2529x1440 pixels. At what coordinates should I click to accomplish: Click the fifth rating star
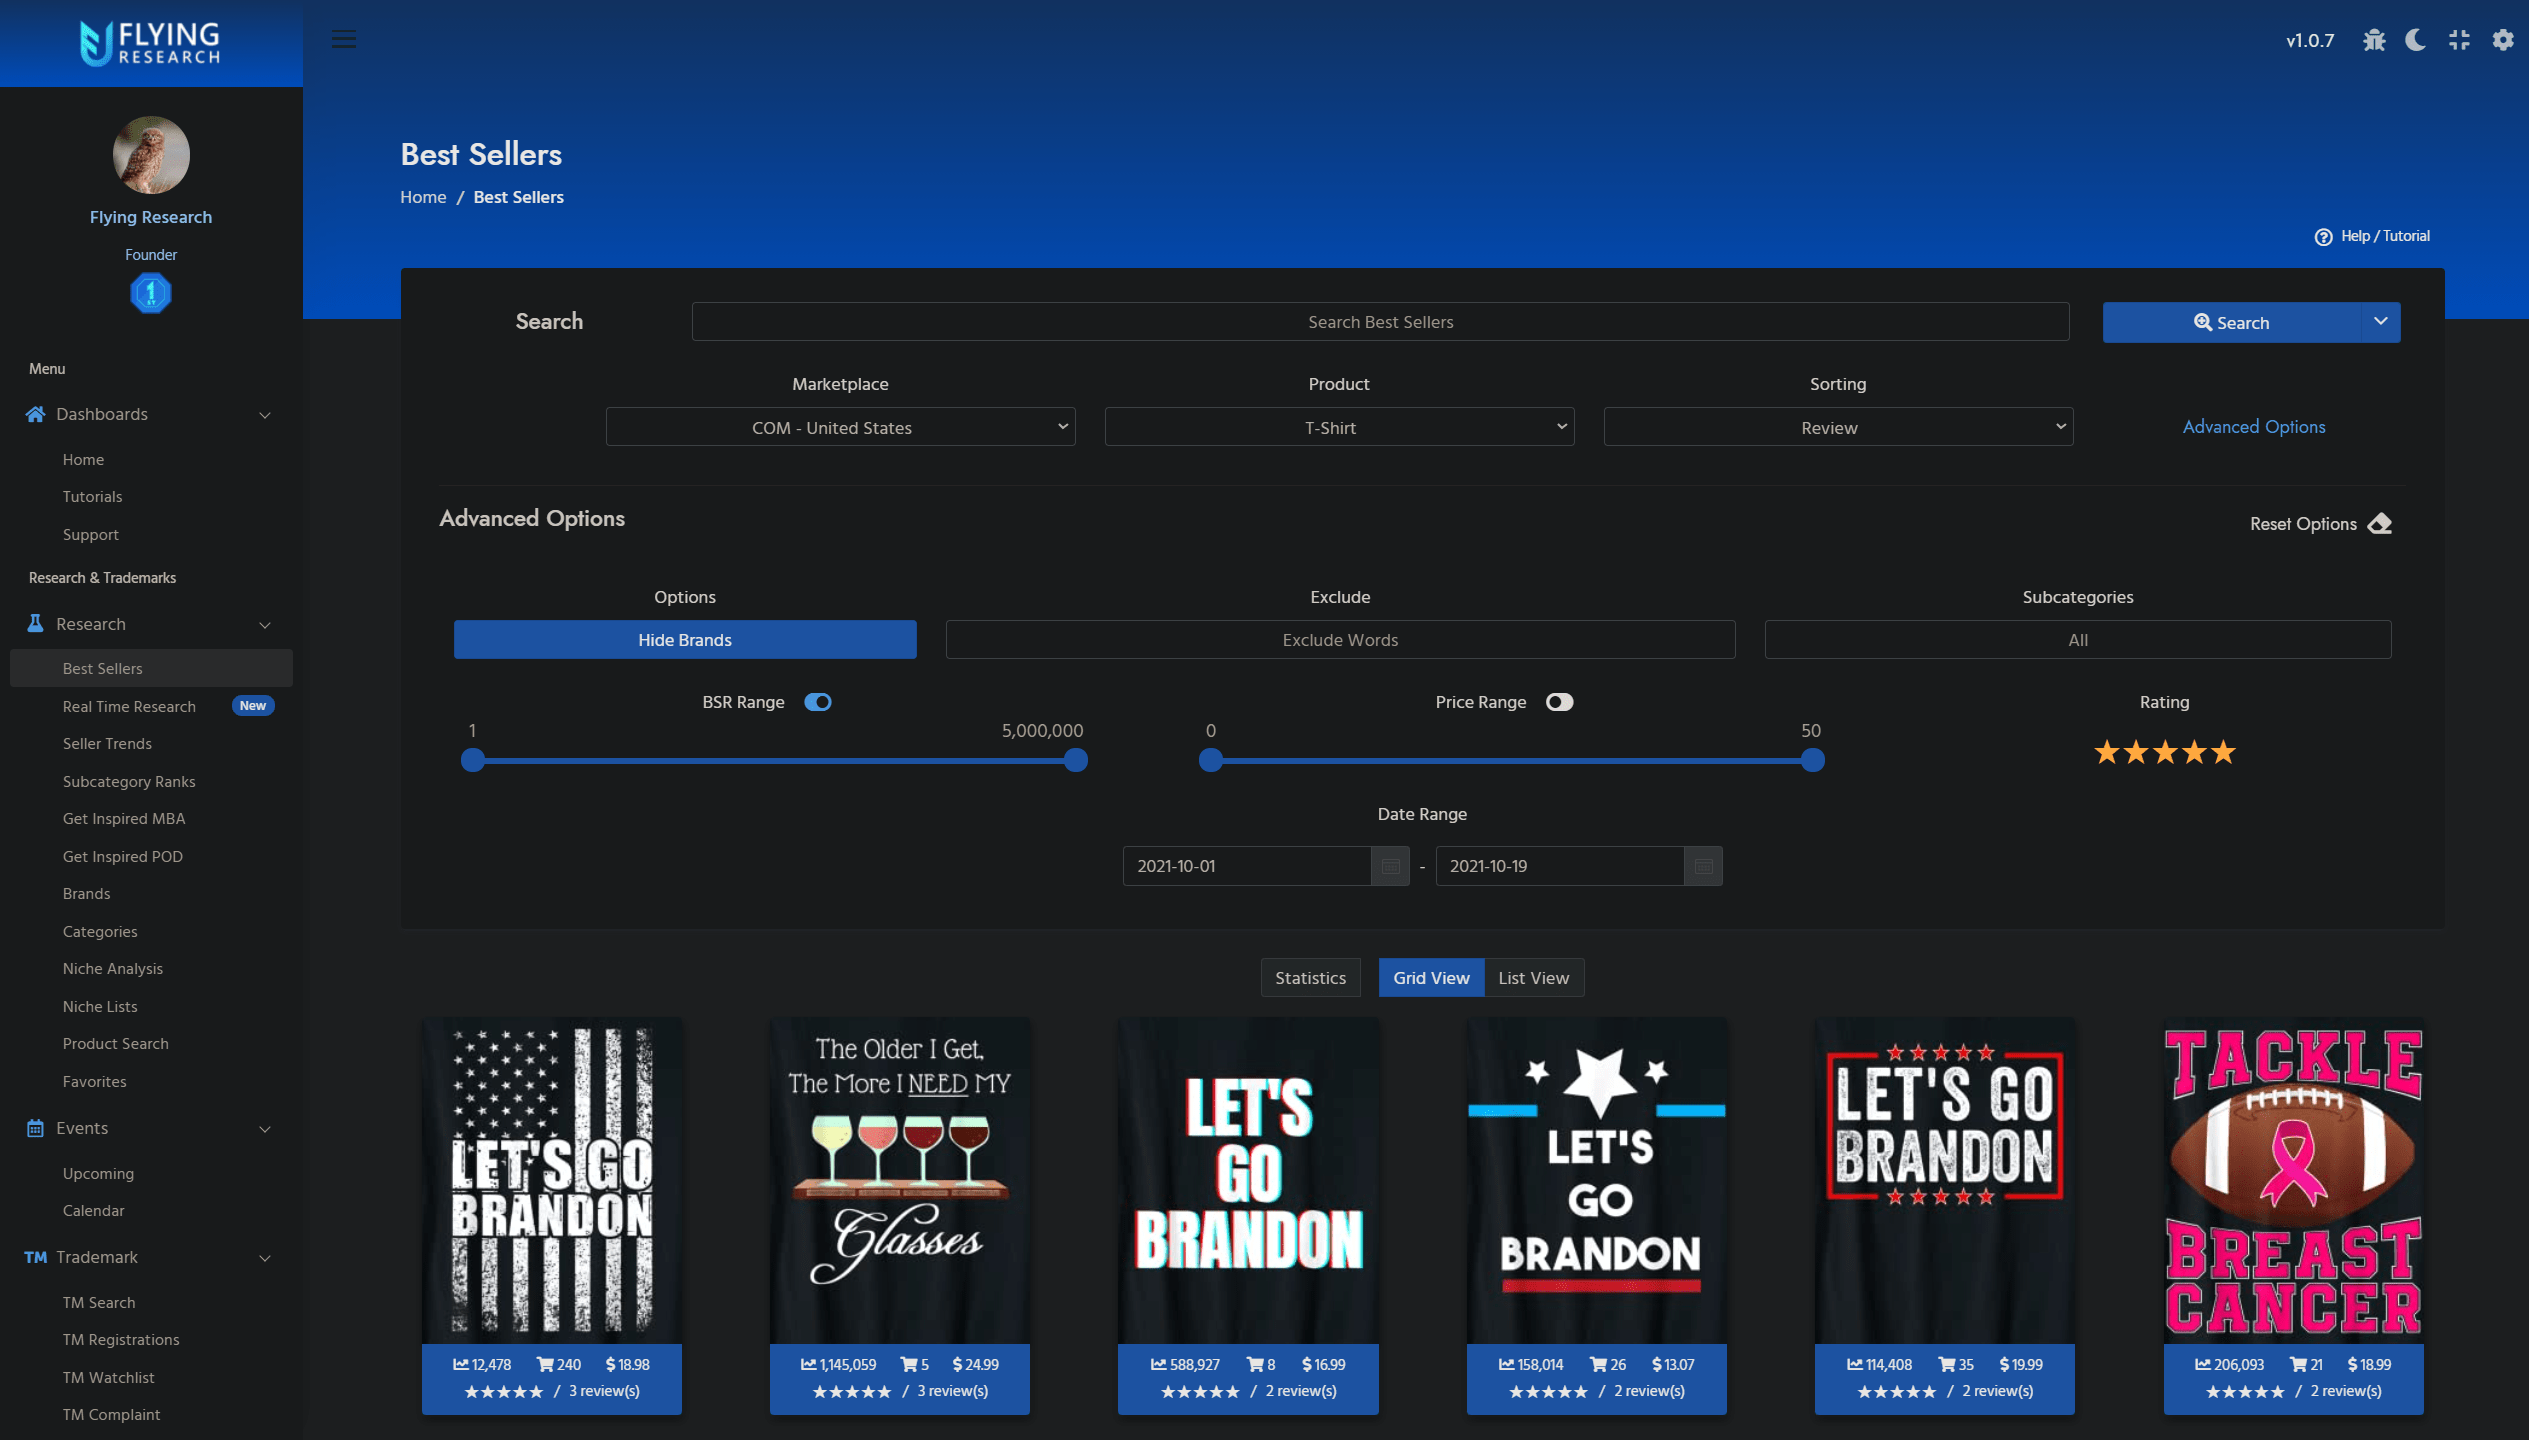2223,752
